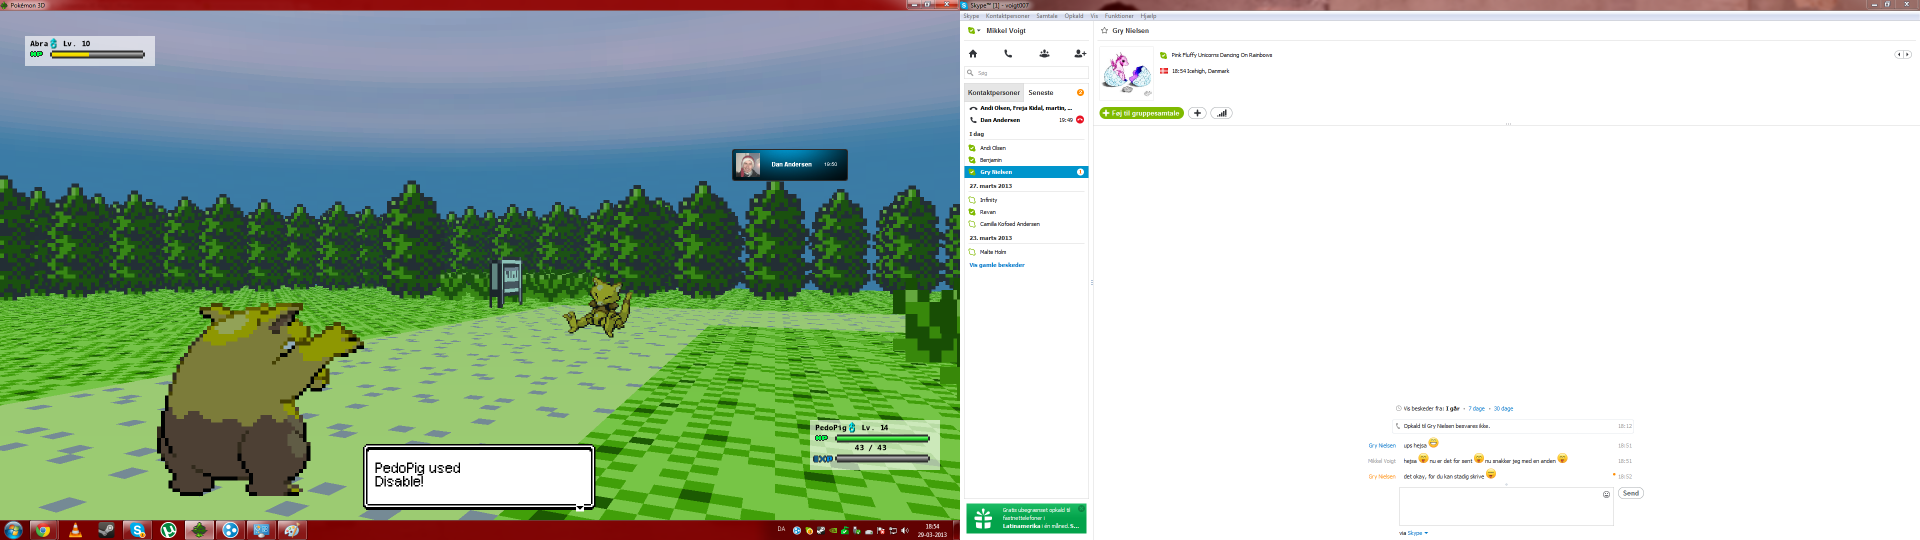
Task: Click the Gry Nielsen sender name at 18:51
Action: click(1382, 446)
